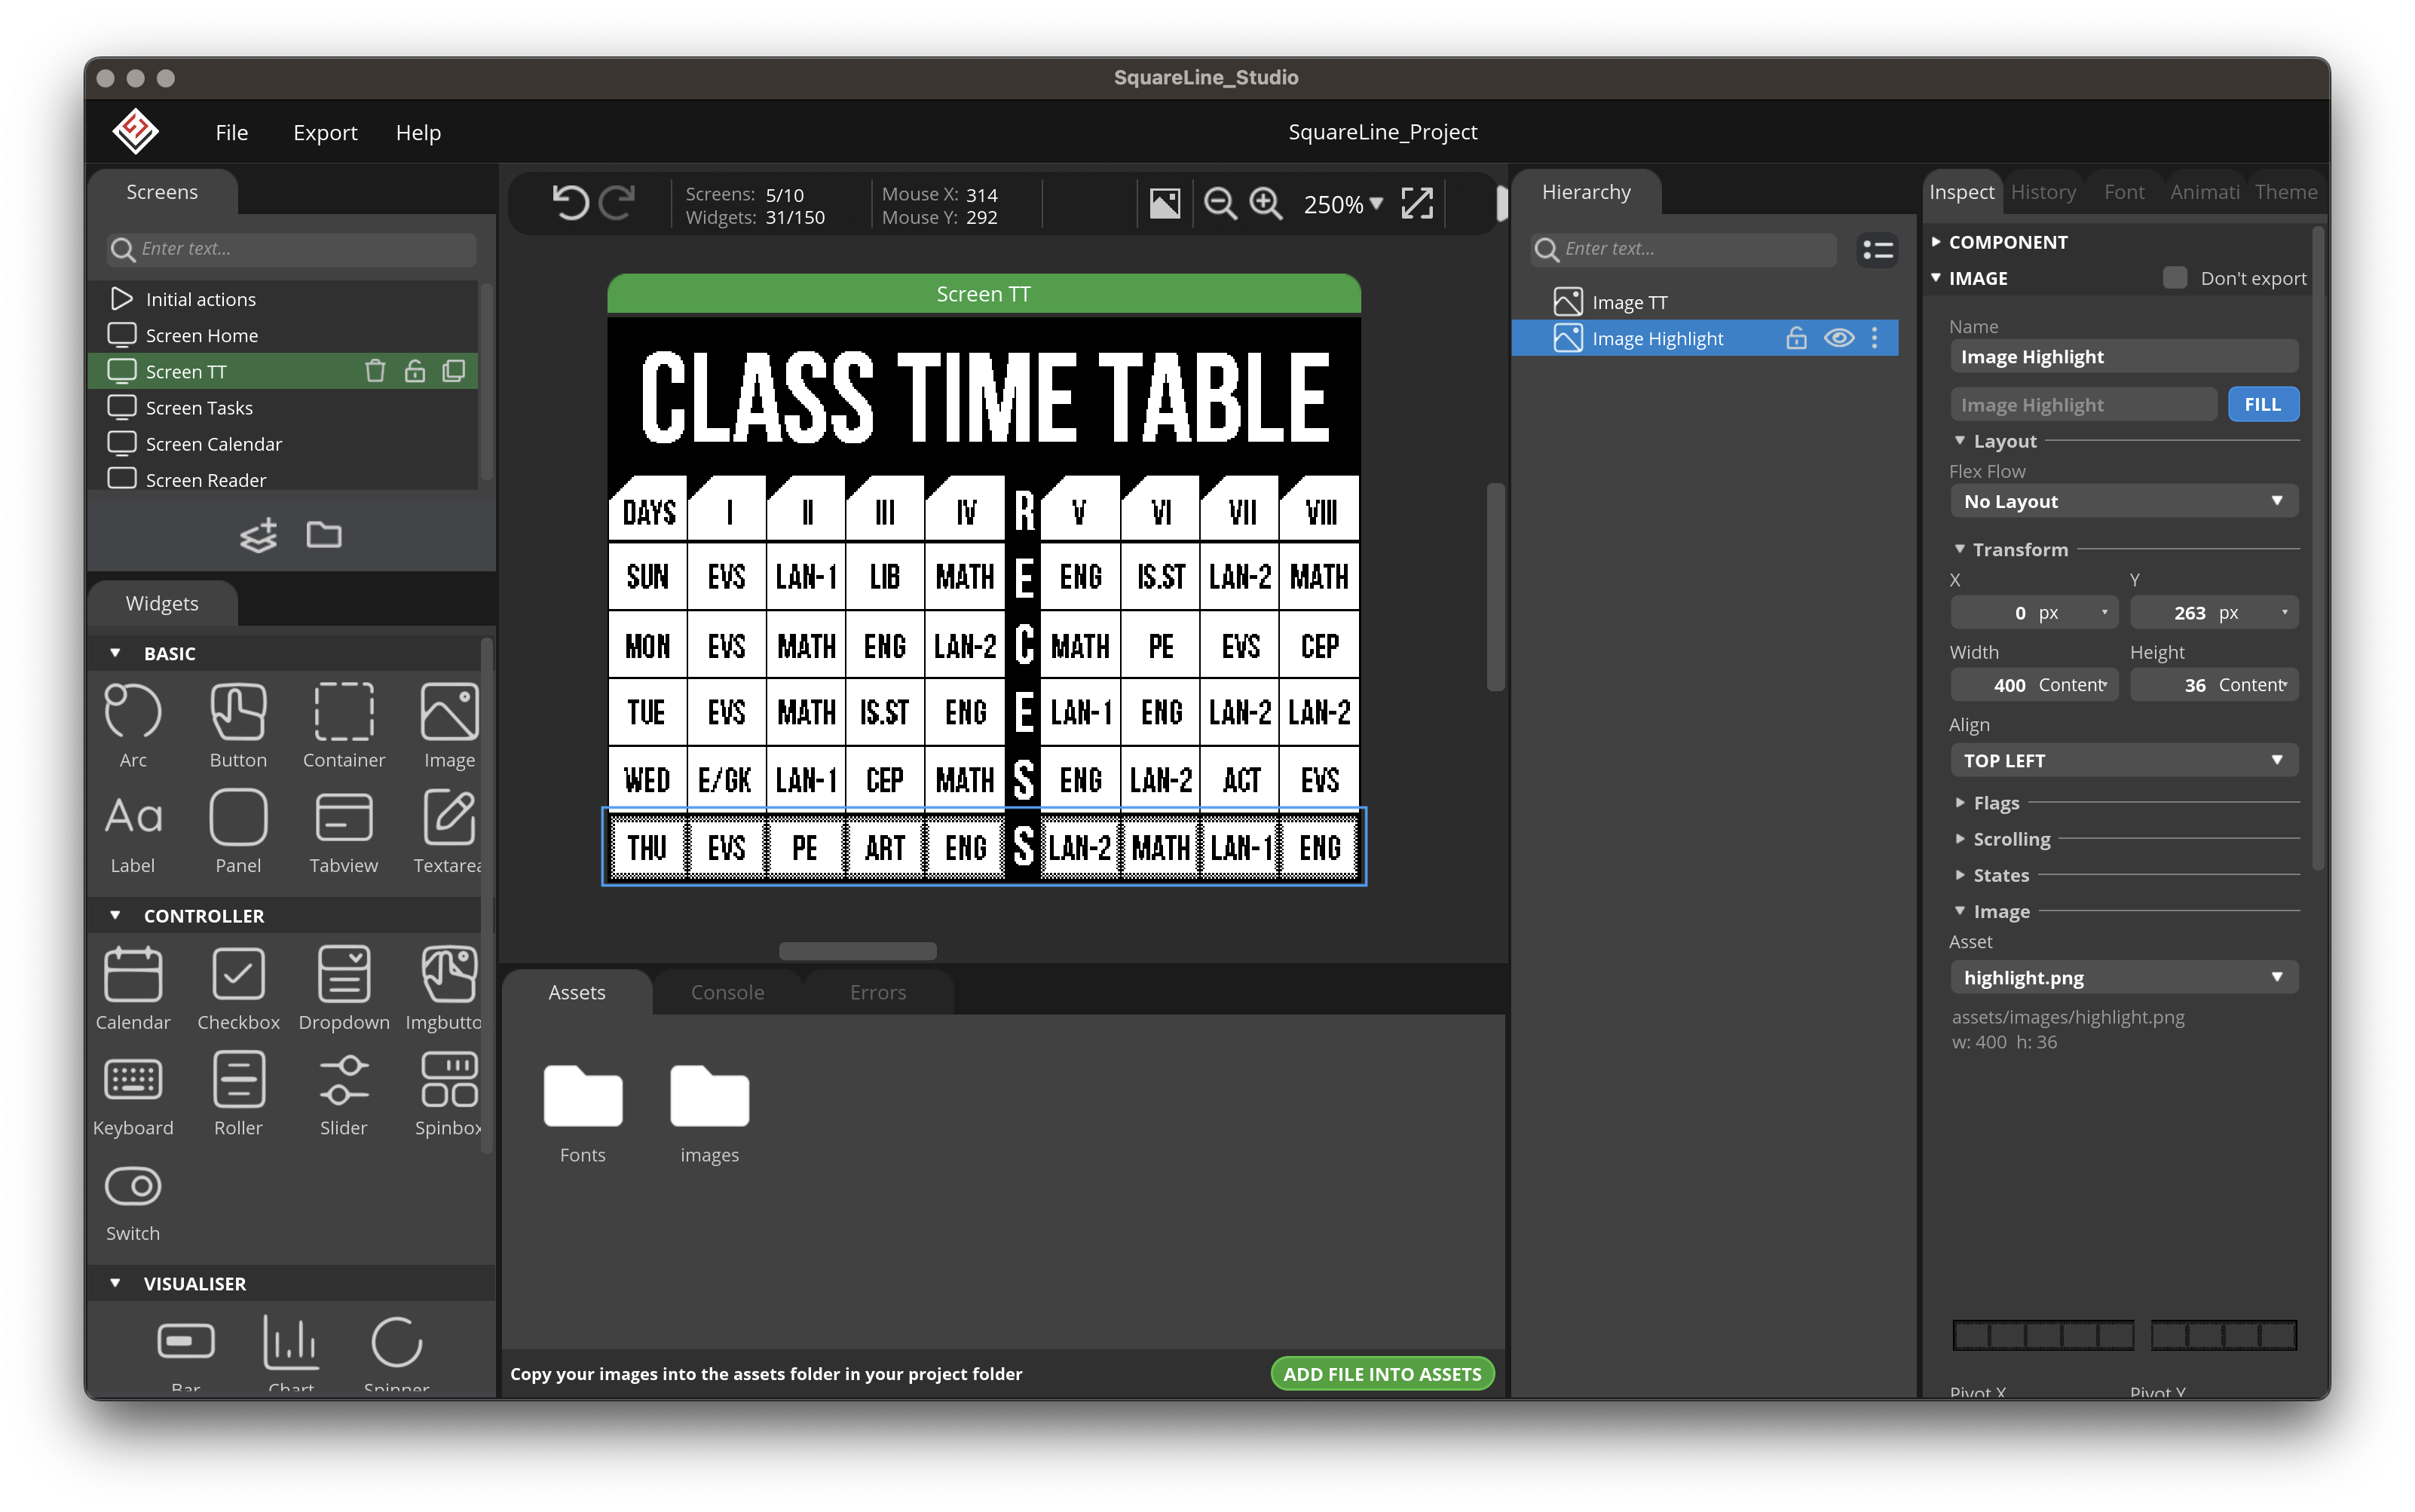The image size is (2415, 1512).
Task: Toggle visibility eye for Image Highlight
Action: [x=1838, y=338]
